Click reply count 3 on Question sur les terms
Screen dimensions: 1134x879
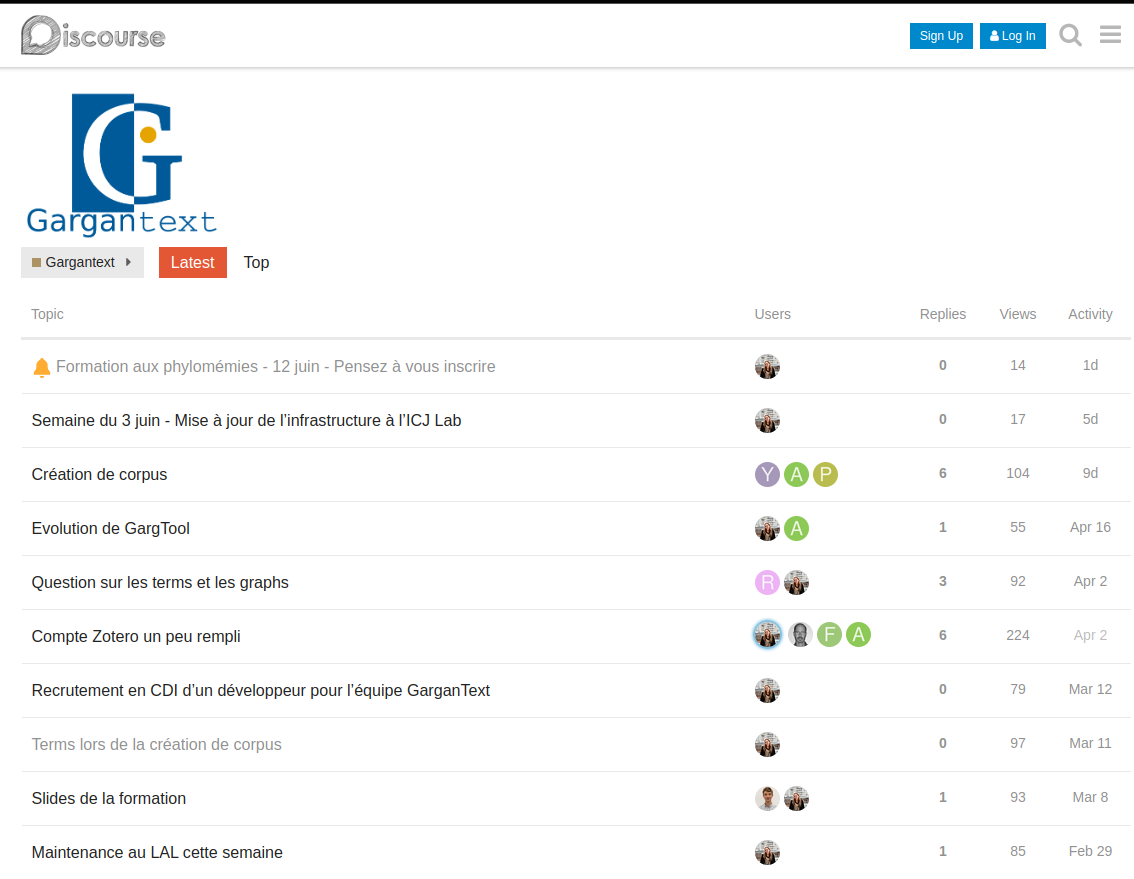(942, 582)
